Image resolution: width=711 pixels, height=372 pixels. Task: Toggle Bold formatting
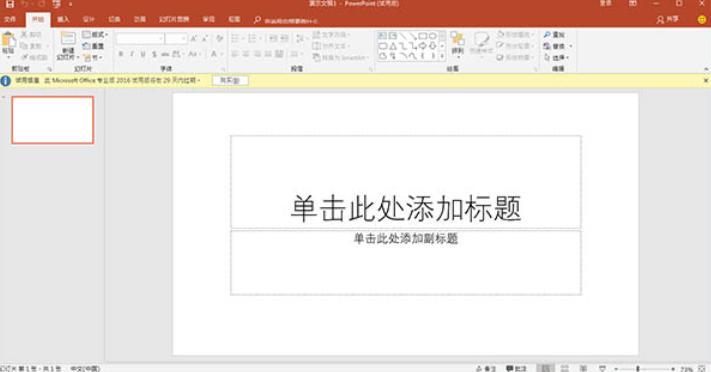121,54
